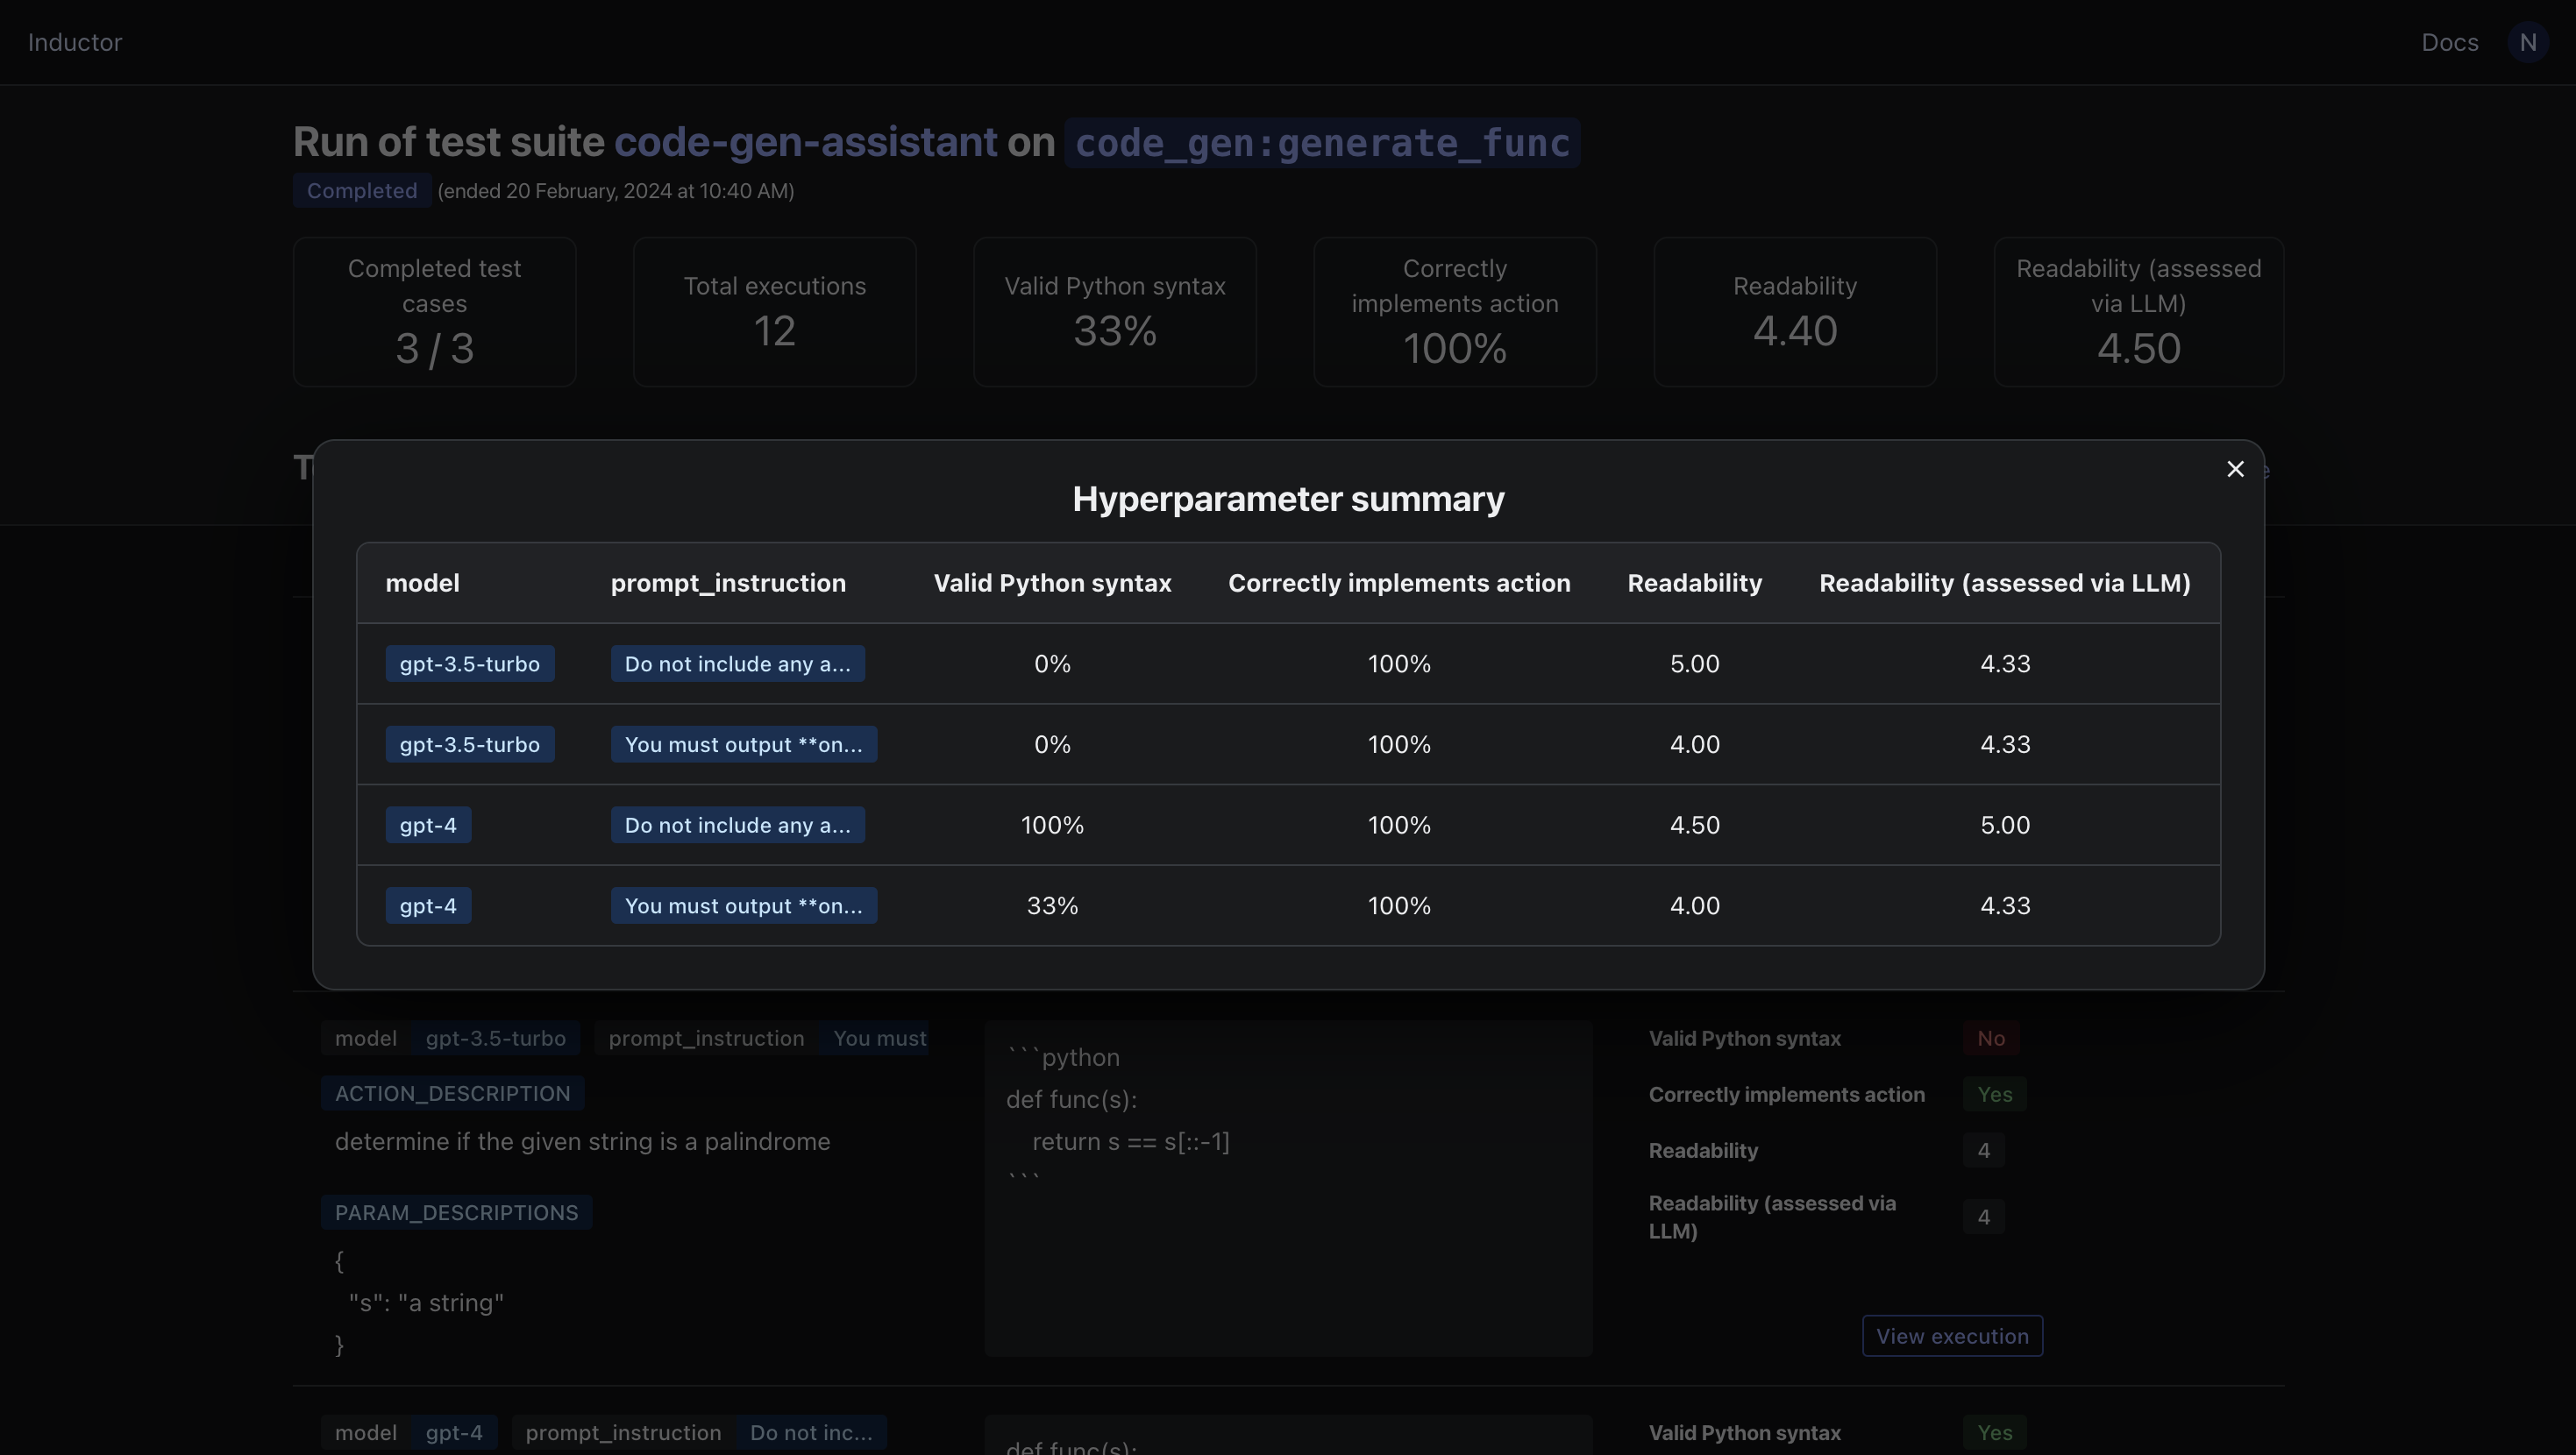This screenshot has height=1455, width=2576.
Task: Open the user avatar N menu
Action: pos(2527,42)
